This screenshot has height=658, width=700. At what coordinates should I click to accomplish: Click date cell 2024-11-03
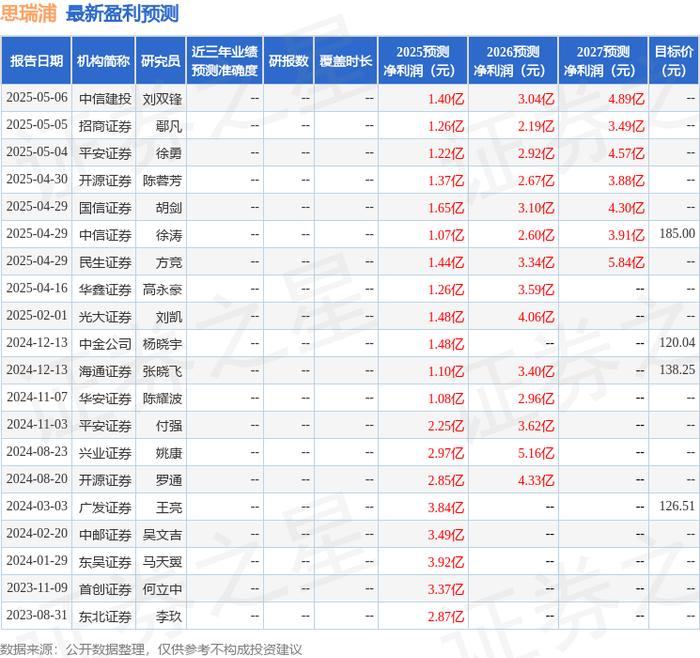point(37,425)
